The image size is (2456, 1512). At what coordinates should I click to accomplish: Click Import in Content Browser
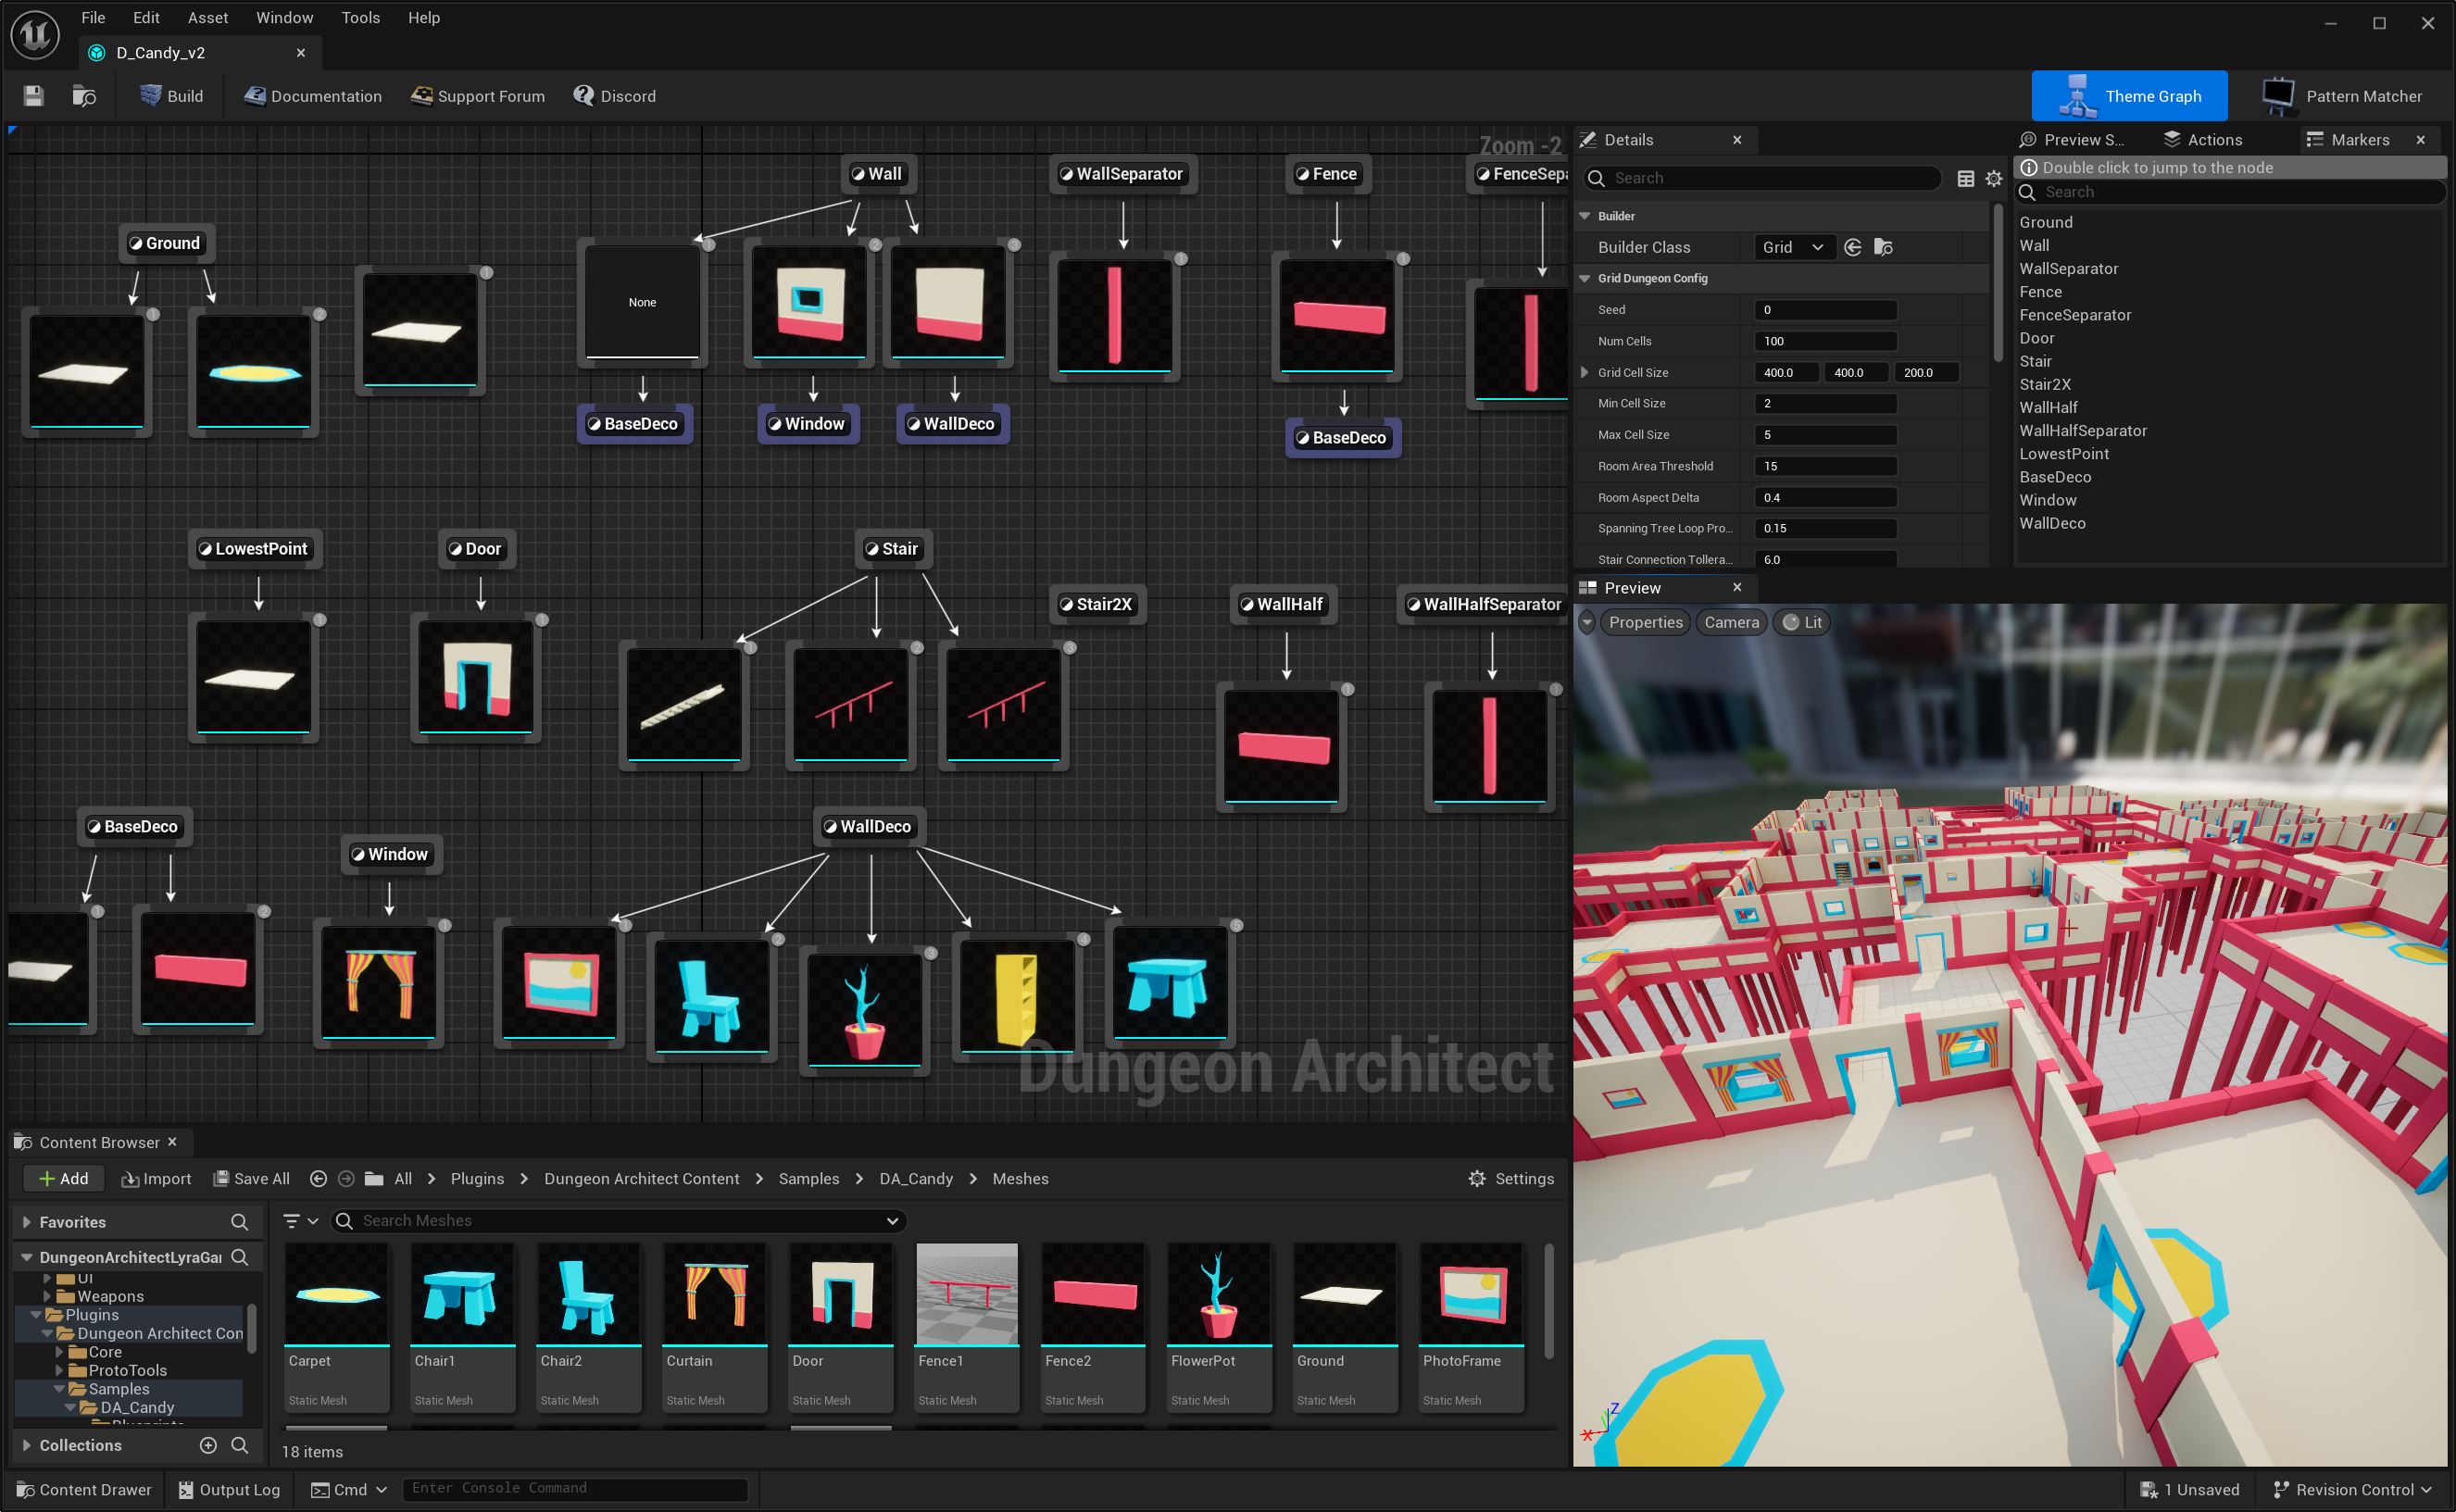156,1179
